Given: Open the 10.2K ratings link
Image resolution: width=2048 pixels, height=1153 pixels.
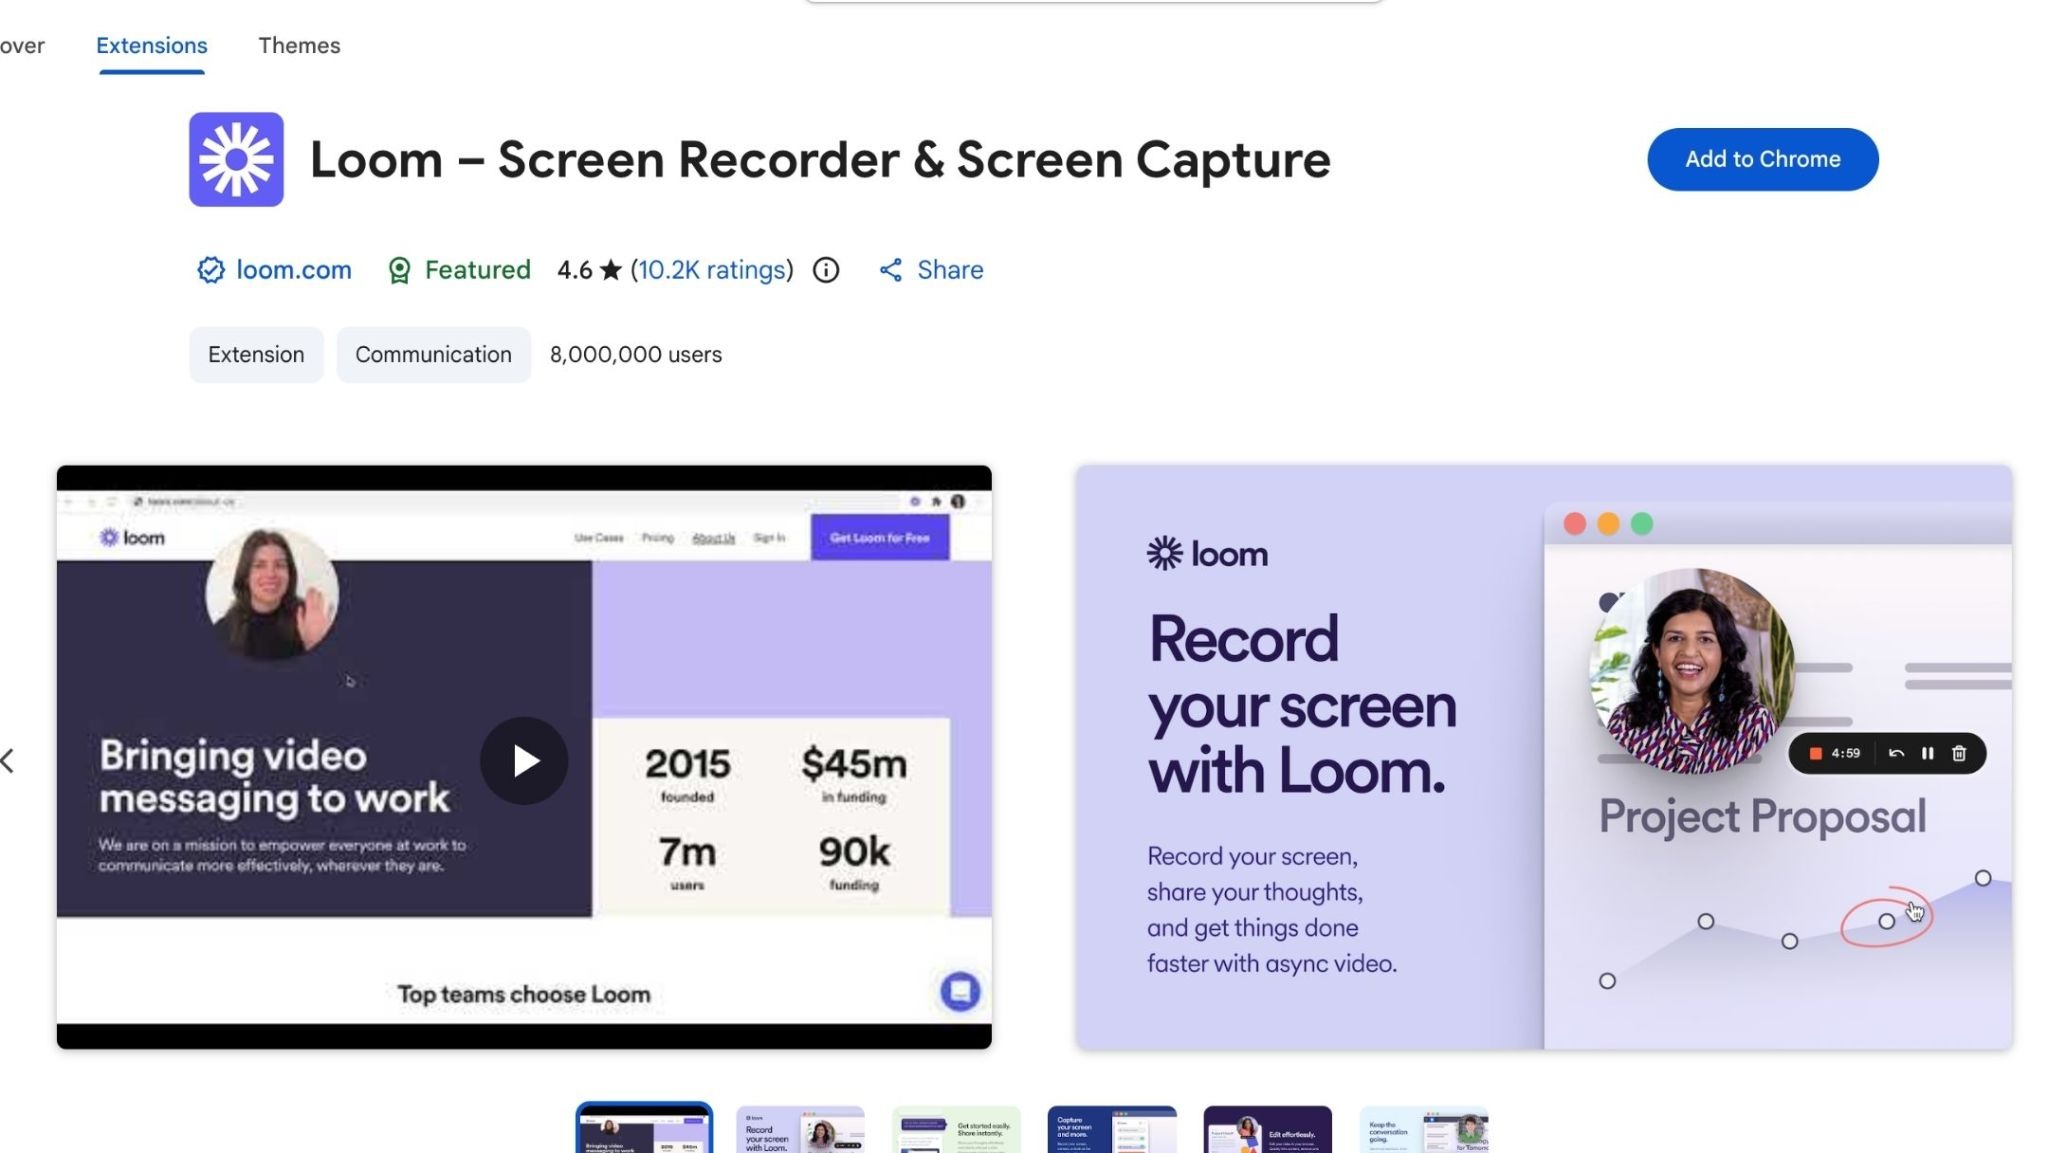Looking at the screenshot, I should [711, 270].
